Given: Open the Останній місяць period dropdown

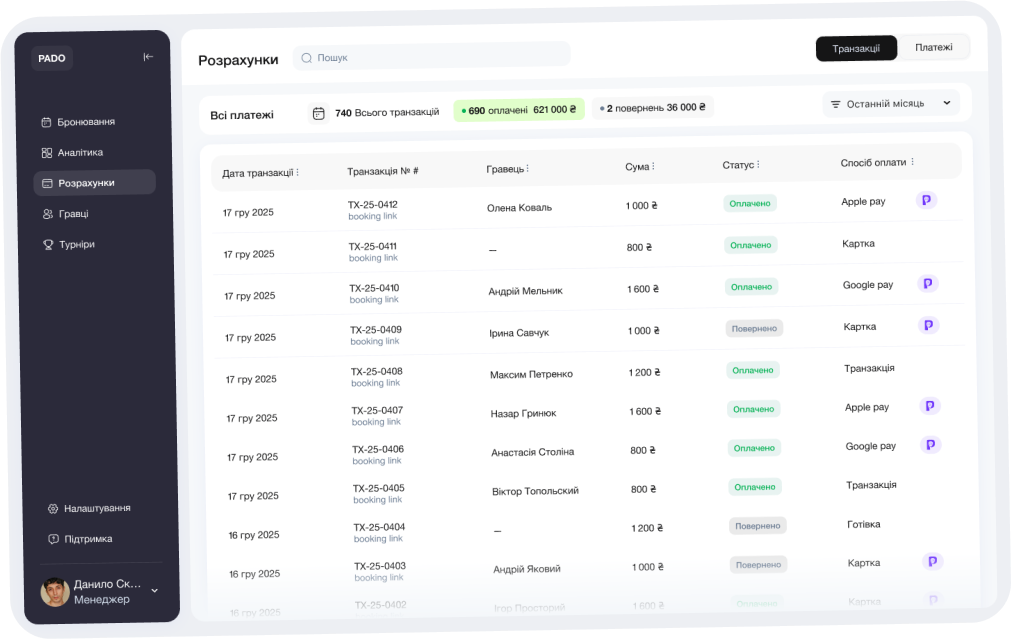Looking at the screenshot, I should coord(890,103).
